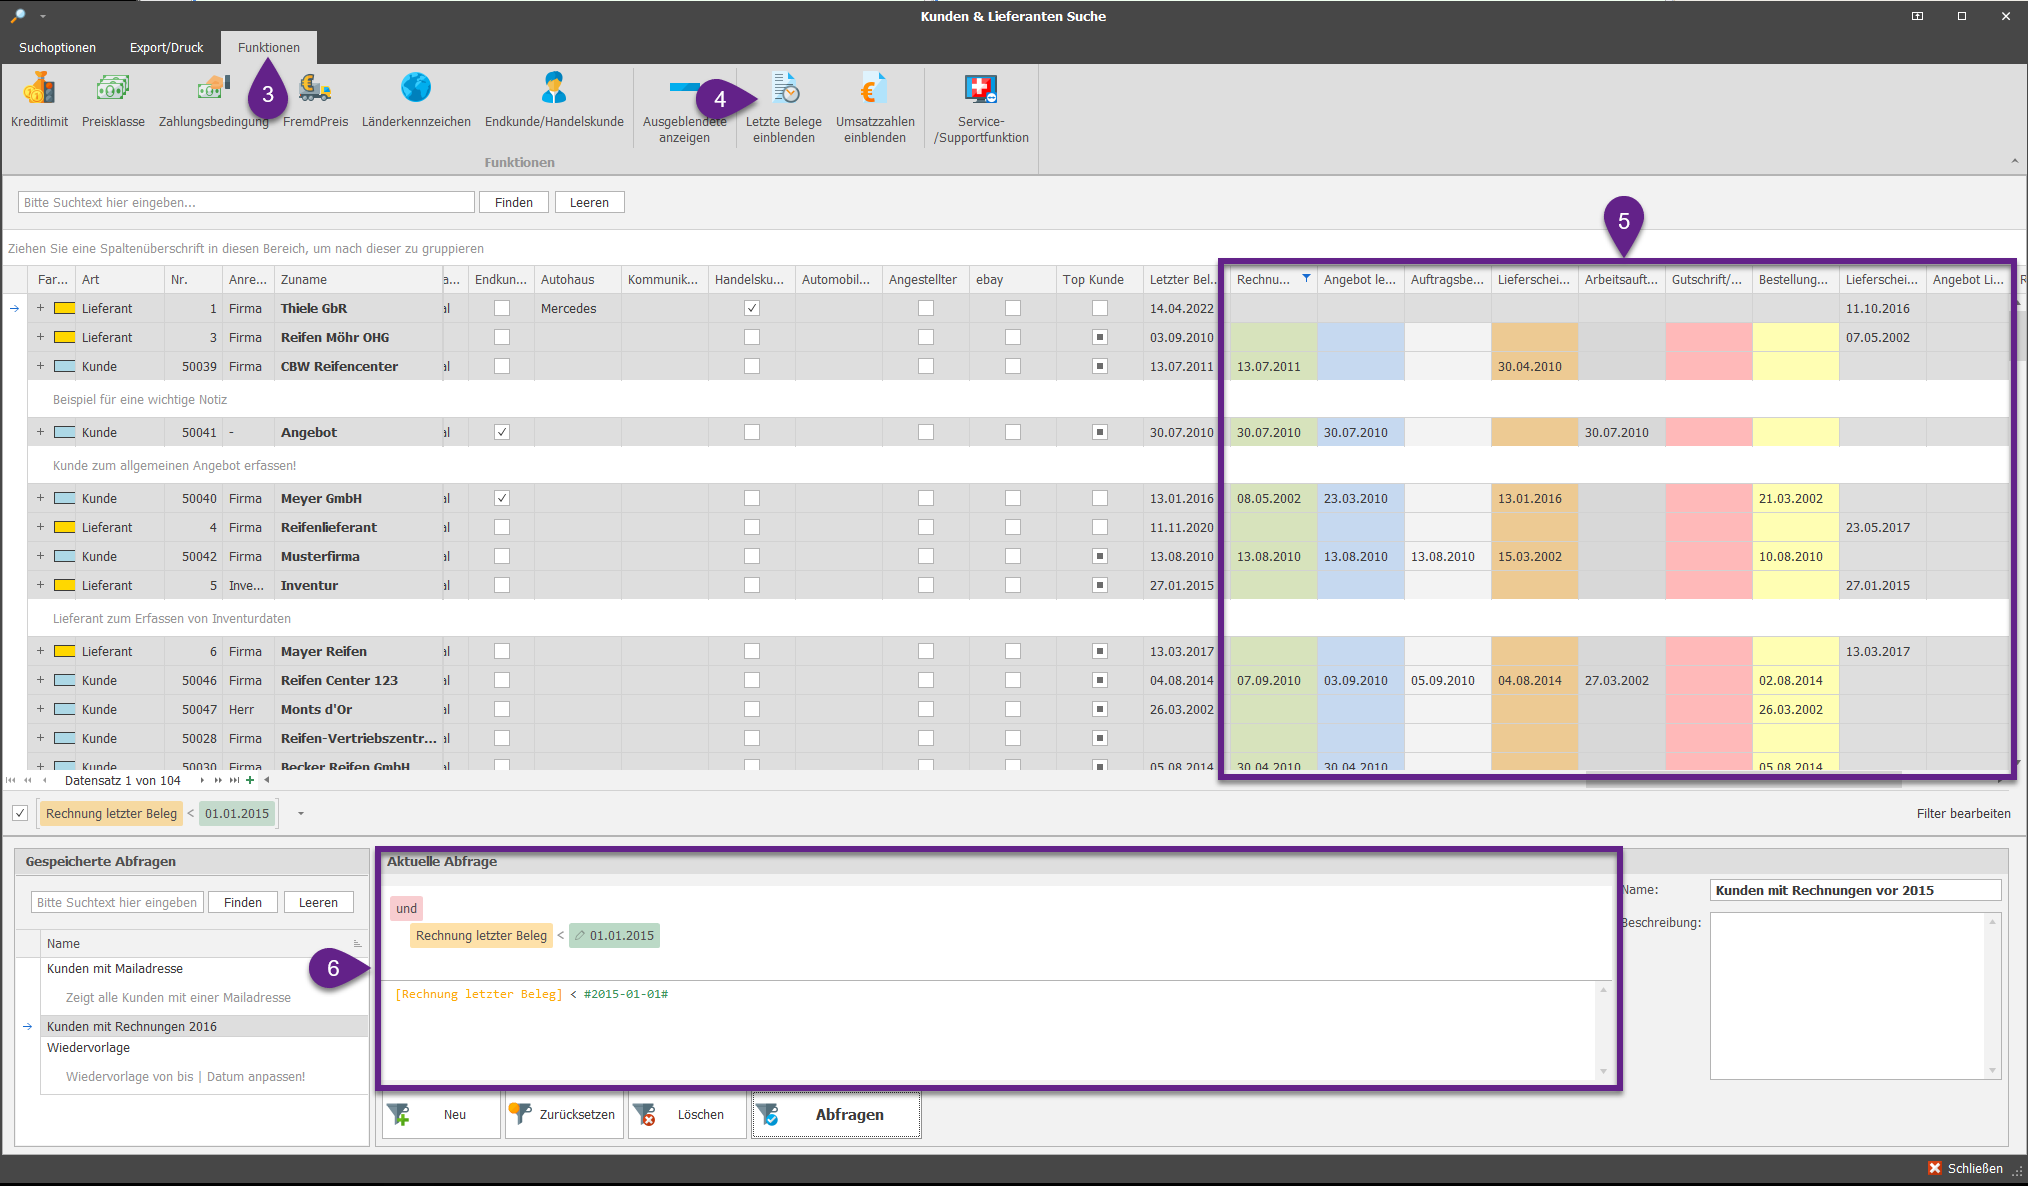Toggle Endkunde checkbox for Angebot row
2028x1186 pixels.
click(502, 432)
